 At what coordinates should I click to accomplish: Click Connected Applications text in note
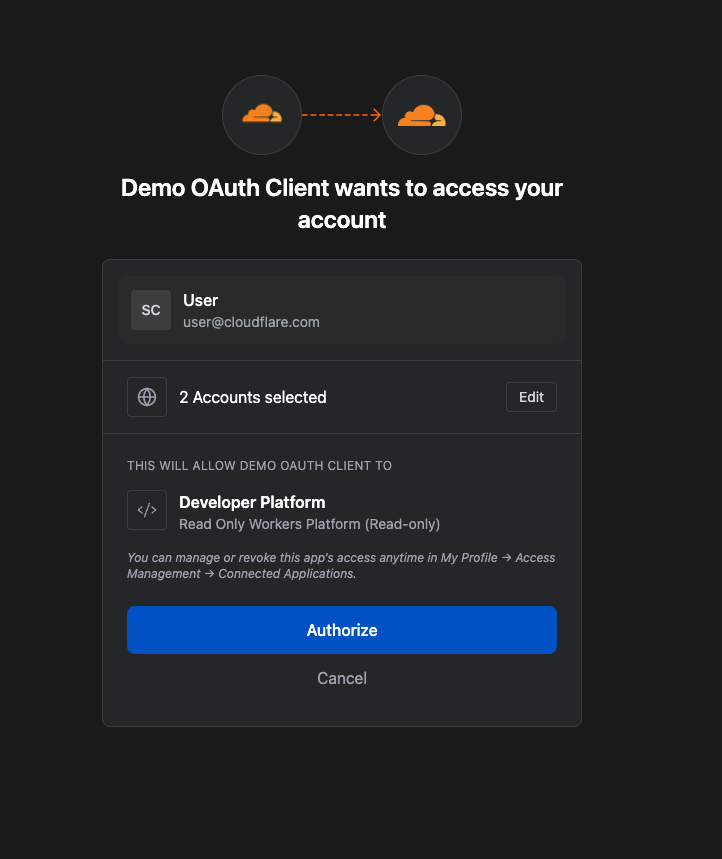[x=287, y=574]
